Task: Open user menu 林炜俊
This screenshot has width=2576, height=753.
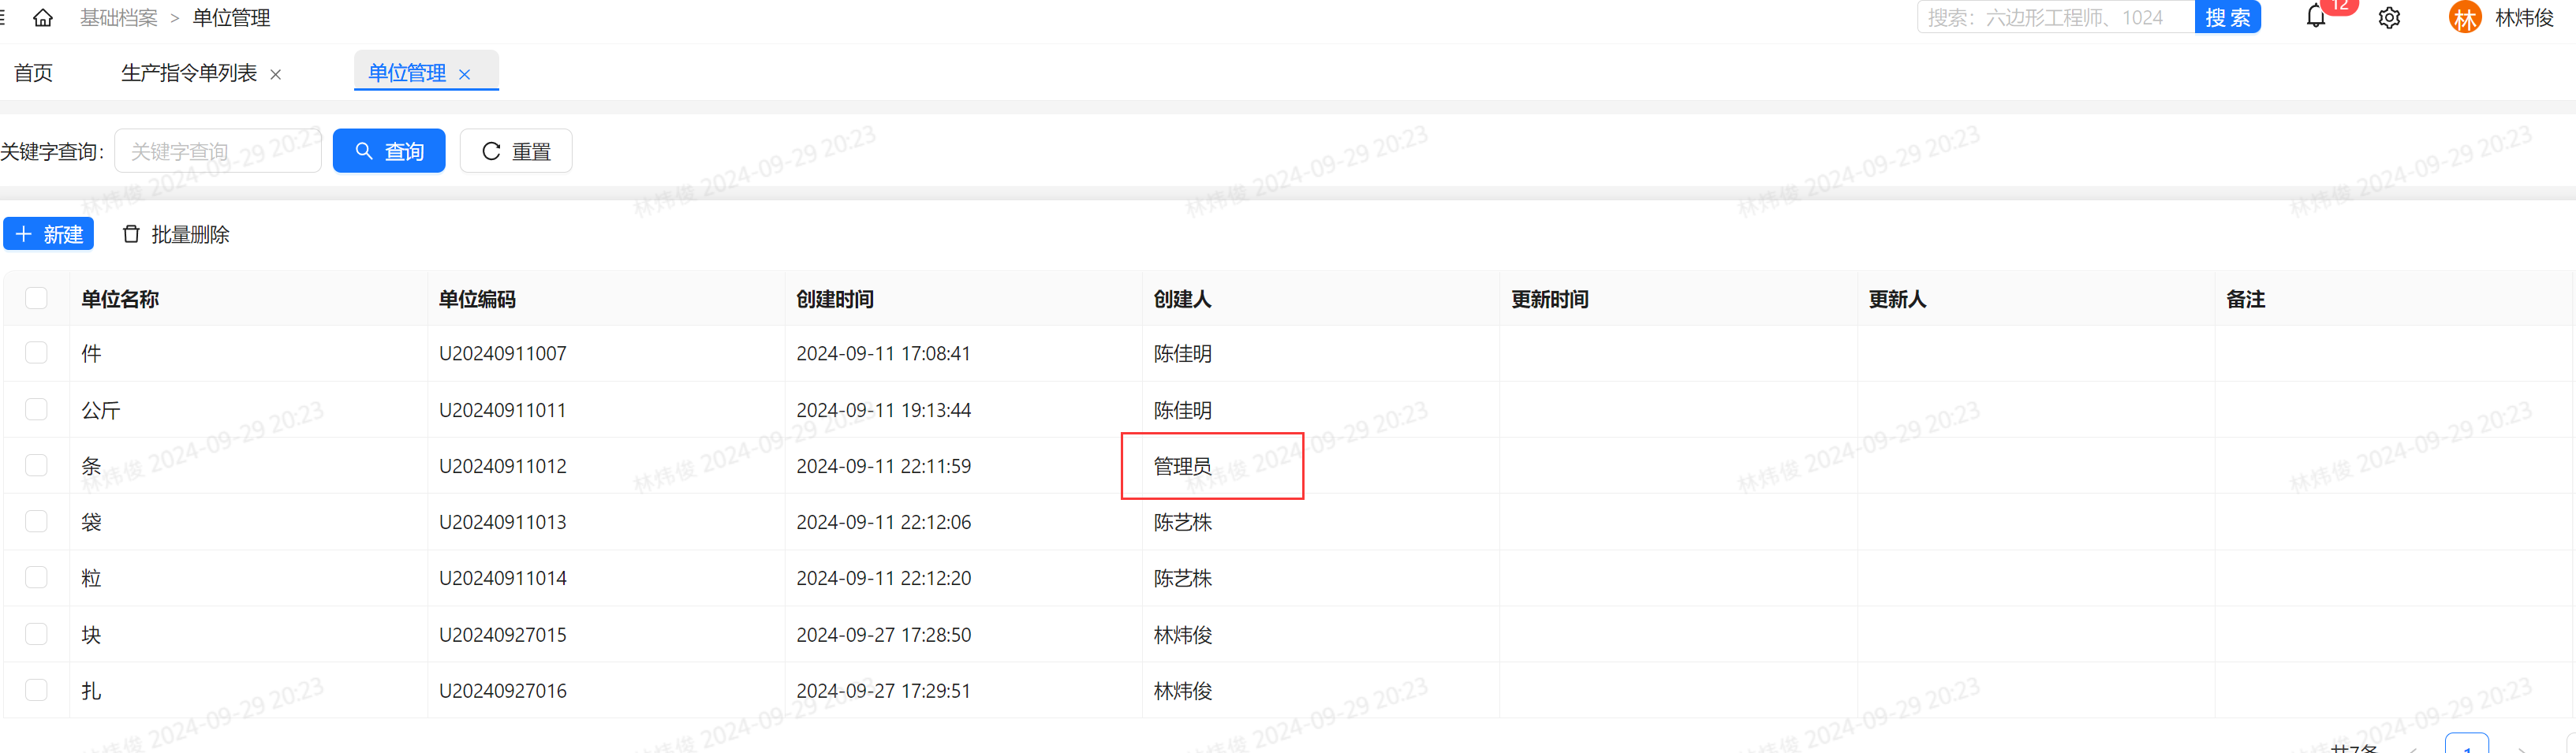Action: click(2525, 18)
